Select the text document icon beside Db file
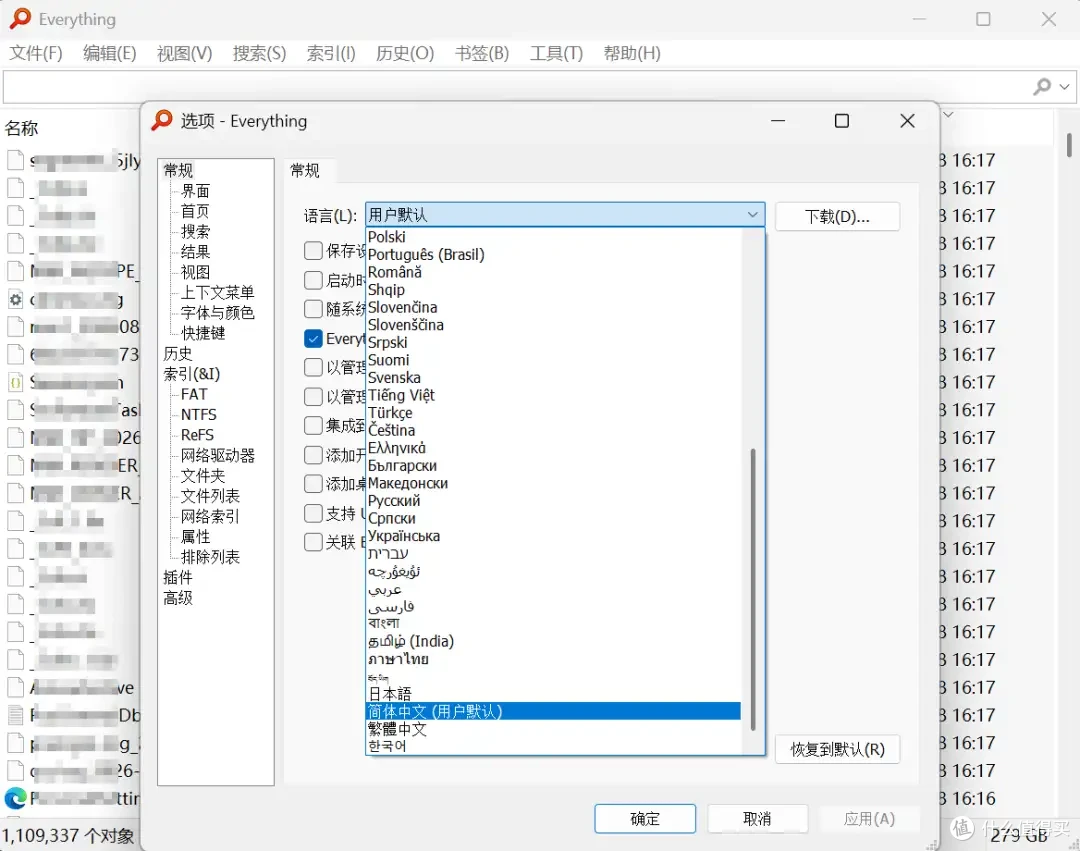Viewport: 1080px width, 851px height. click(x=15, y=715)
